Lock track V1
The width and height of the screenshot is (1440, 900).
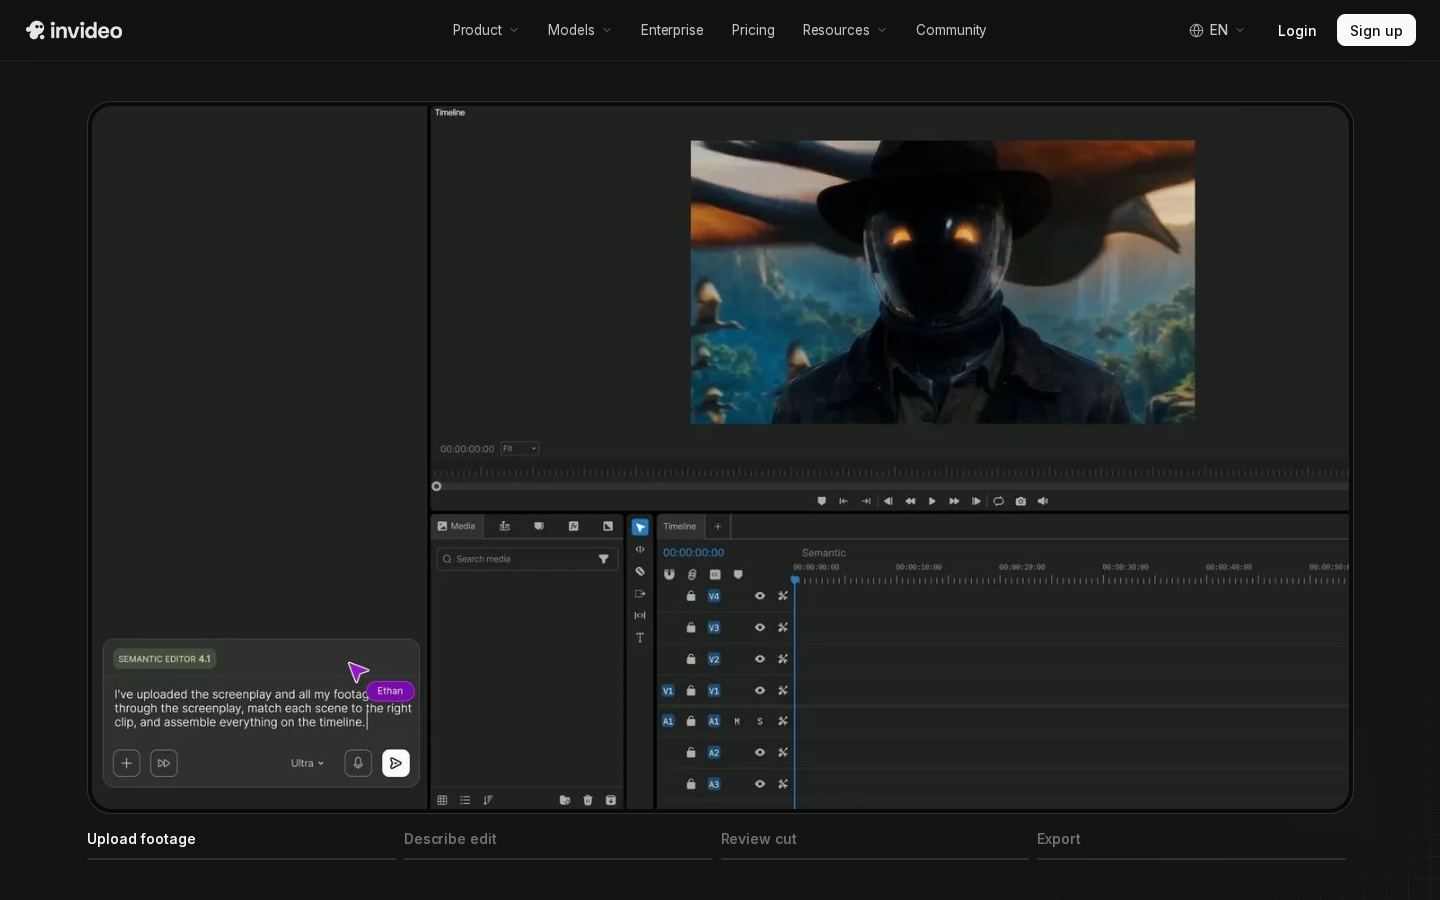(691, 691)
